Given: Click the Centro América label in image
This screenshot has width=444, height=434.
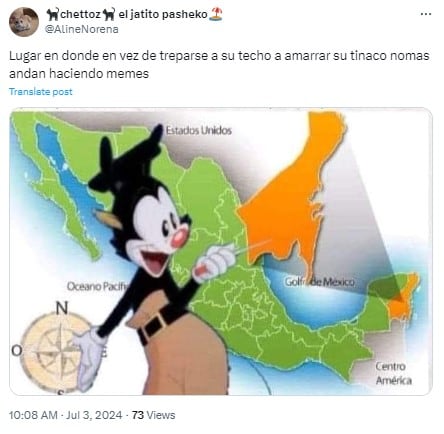Looking at the screenshot, I should click(x=393, y=373).
